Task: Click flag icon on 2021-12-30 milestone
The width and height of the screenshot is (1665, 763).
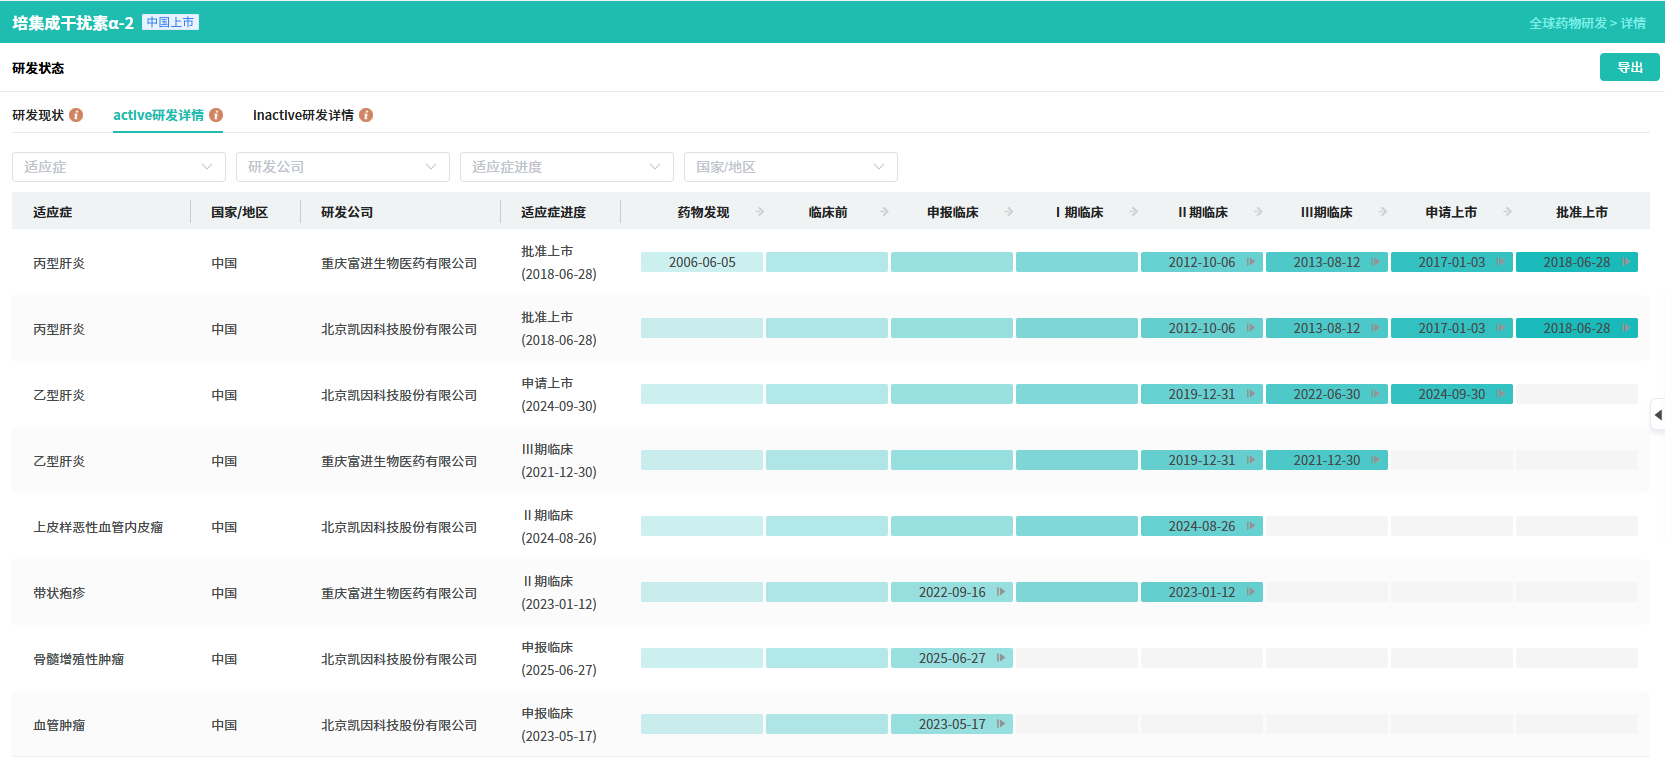Action: (1375, 460)
